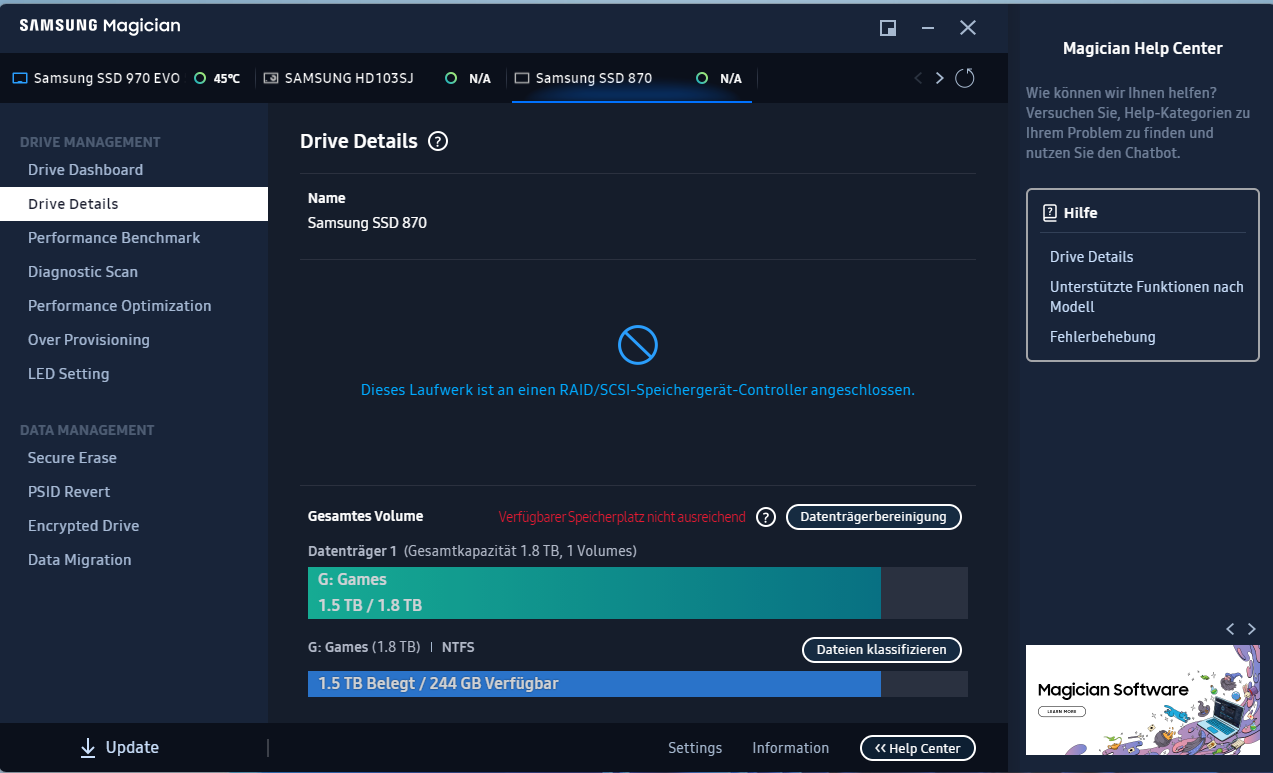Image resolution: width=1273 pixels, height=773 pixels.
Task: Click the Samsung SSD 870 drive icon
Action: pyautogui.click(x=521, y=78)
